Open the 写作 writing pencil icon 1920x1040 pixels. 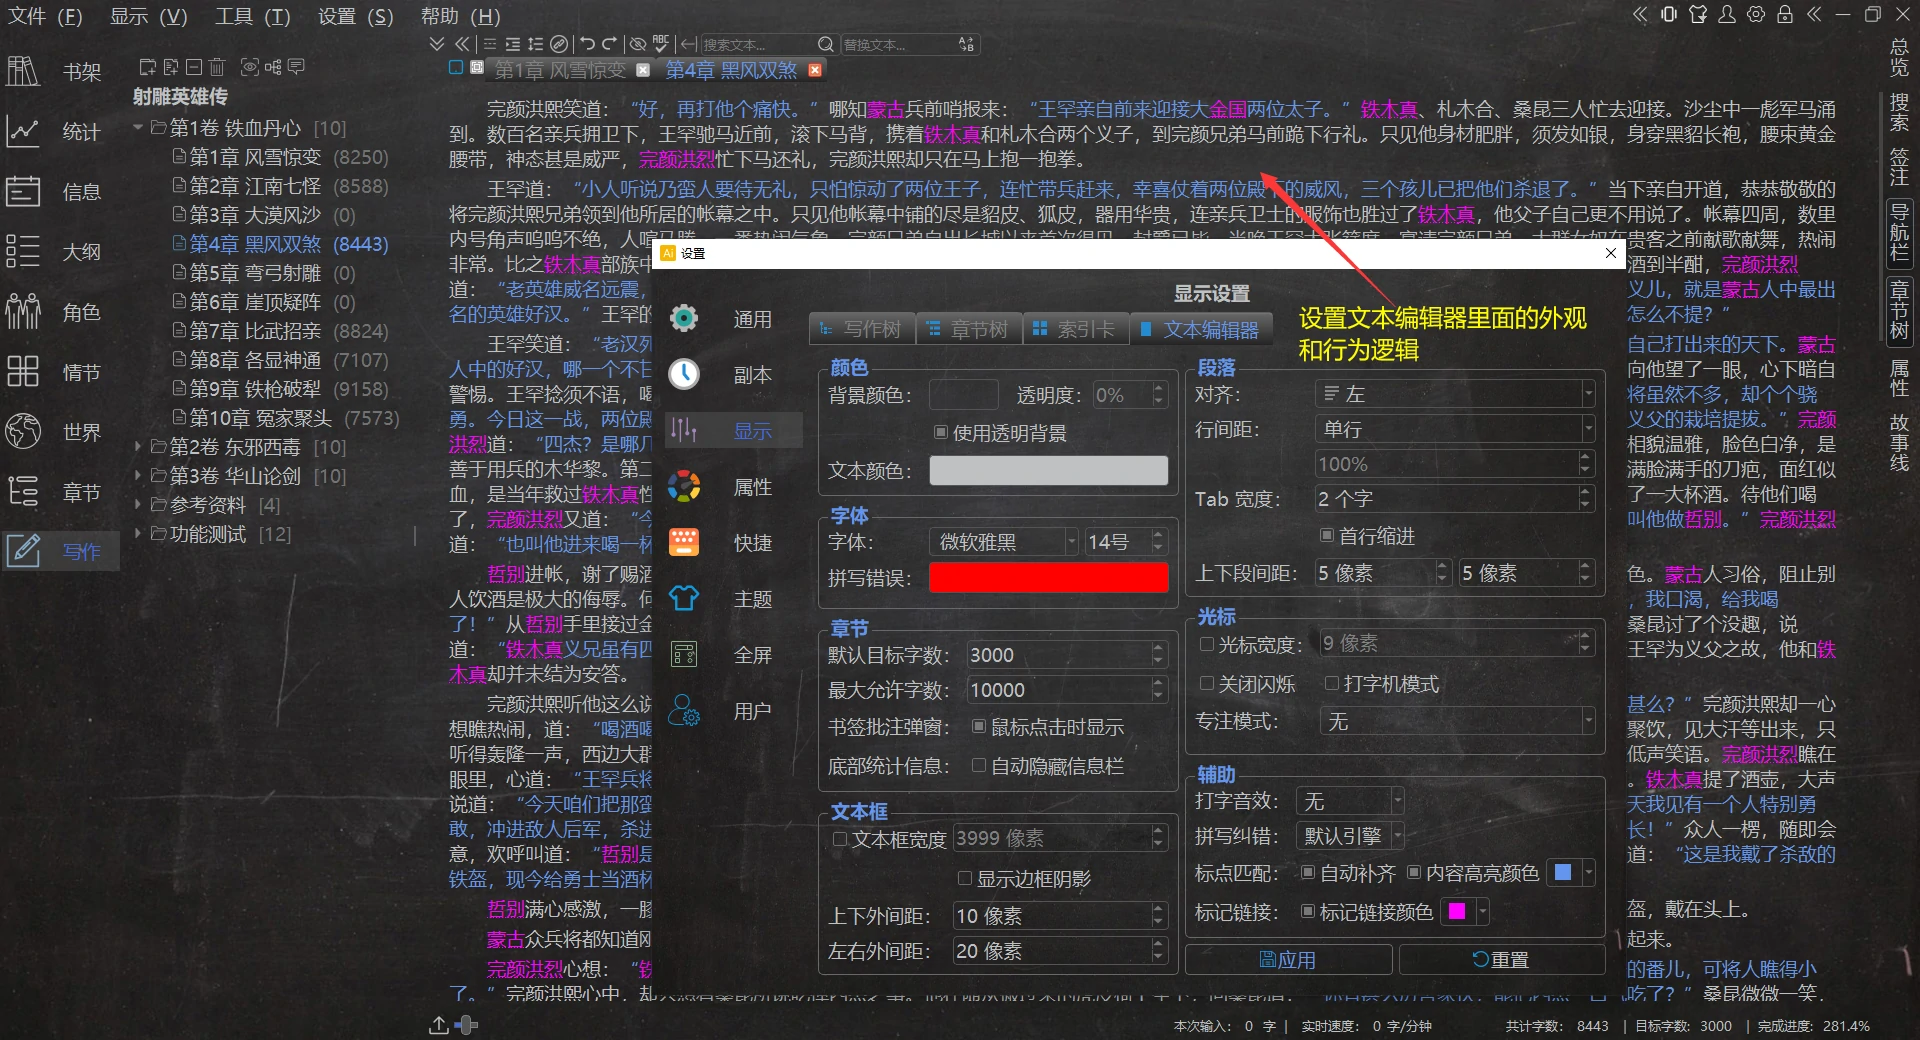[x=23, y=551]
